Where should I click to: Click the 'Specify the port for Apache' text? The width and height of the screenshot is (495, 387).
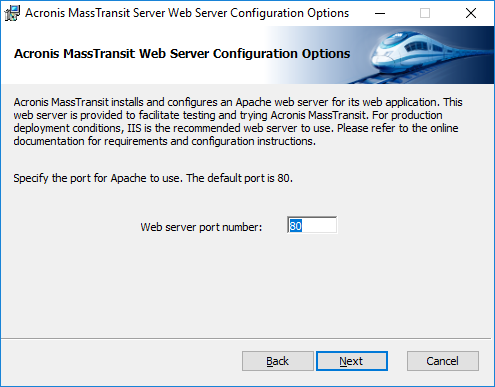coord(153,178)
